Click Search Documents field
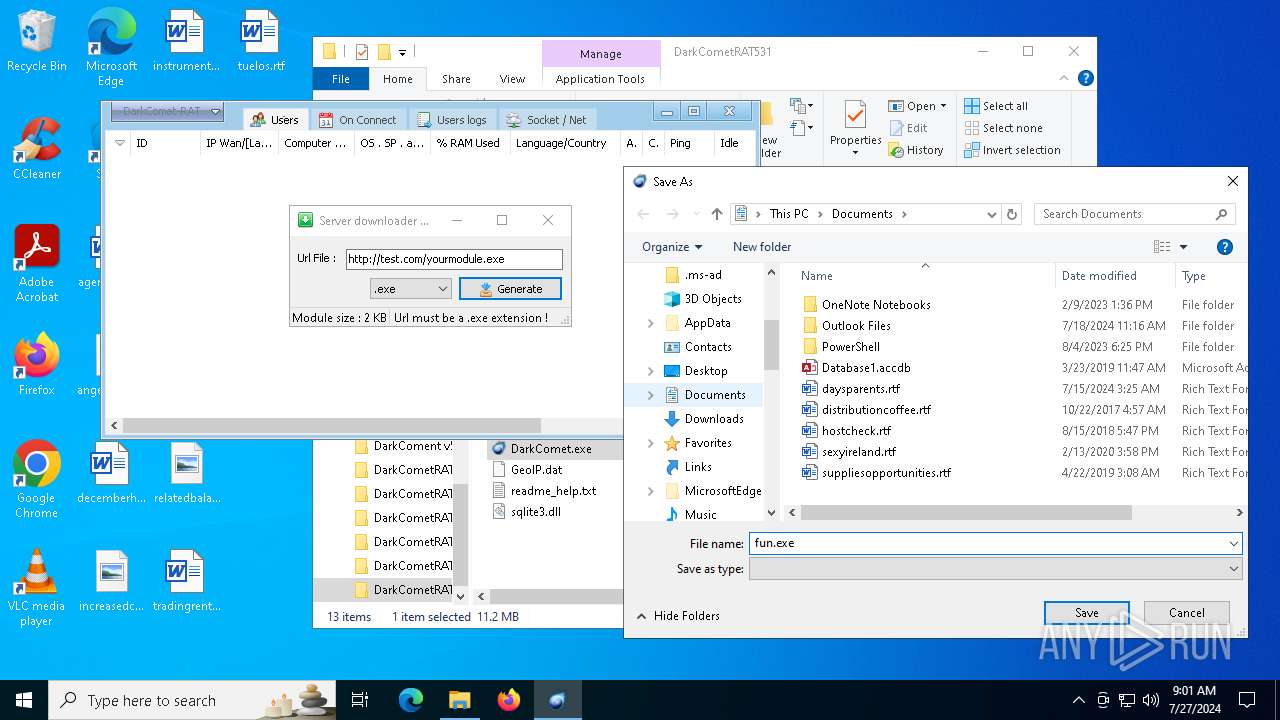 coord(1134,214)
